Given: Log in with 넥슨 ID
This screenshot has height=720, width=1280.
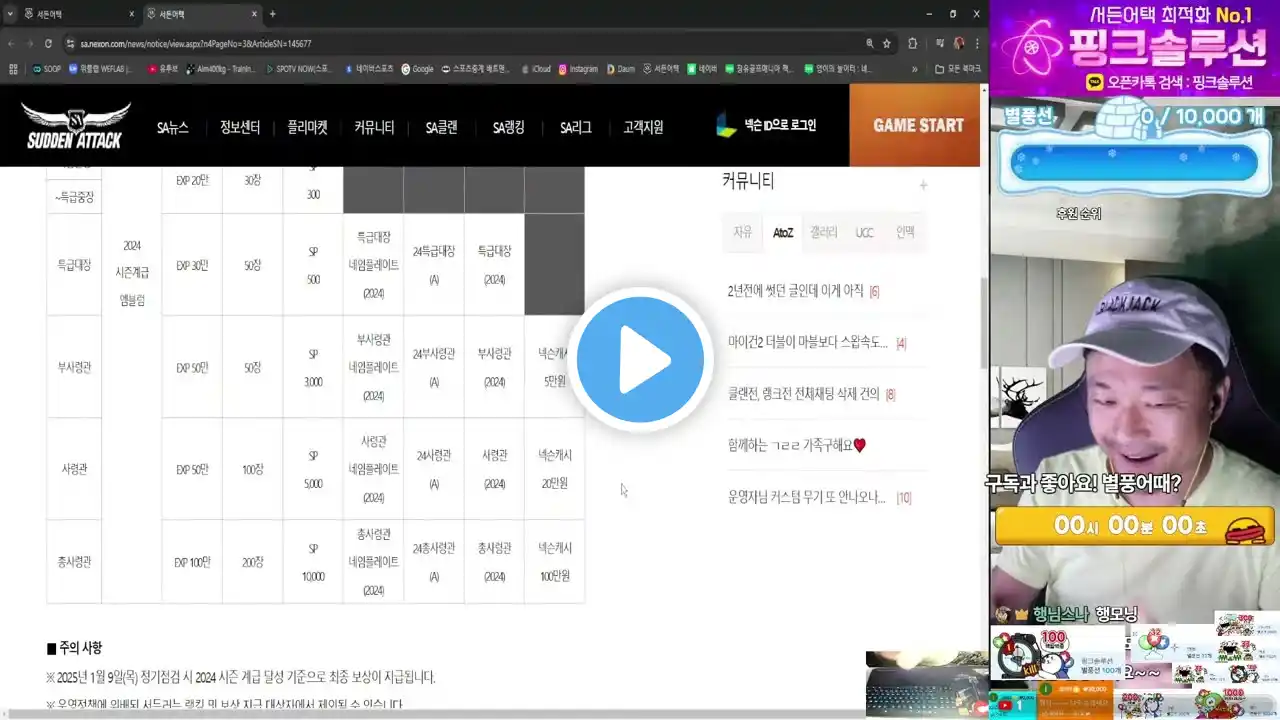Looking at the screenshot, I should point(766,125).
